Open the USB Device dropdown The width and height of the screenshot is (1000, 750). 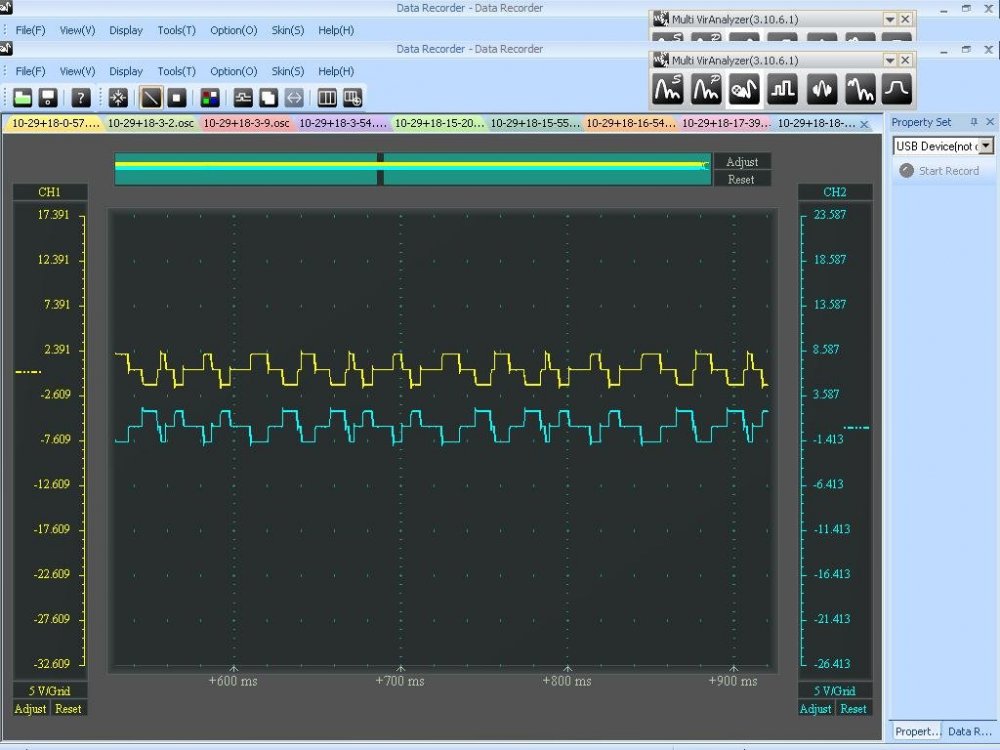[x=986, y=146]
